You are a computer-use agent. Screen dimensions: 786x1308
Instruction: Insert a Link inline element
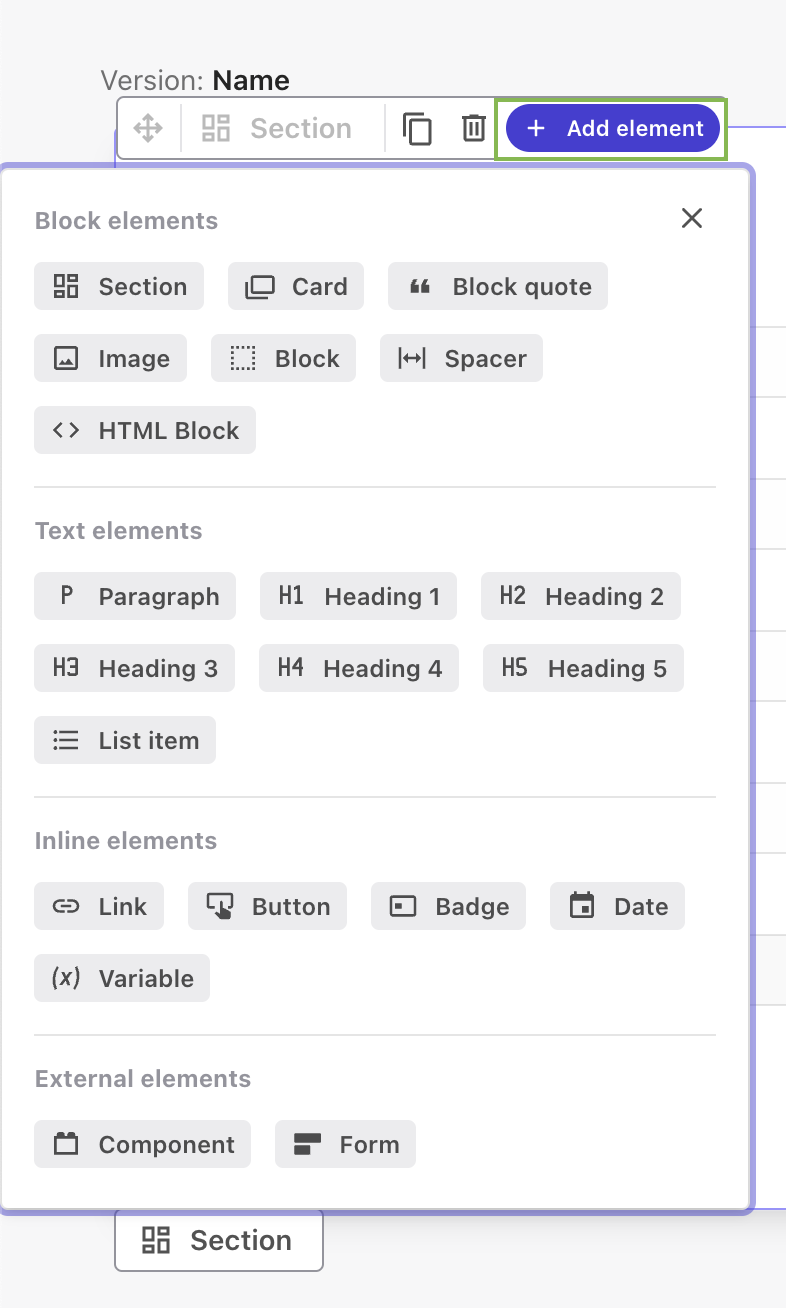point(99,906)
